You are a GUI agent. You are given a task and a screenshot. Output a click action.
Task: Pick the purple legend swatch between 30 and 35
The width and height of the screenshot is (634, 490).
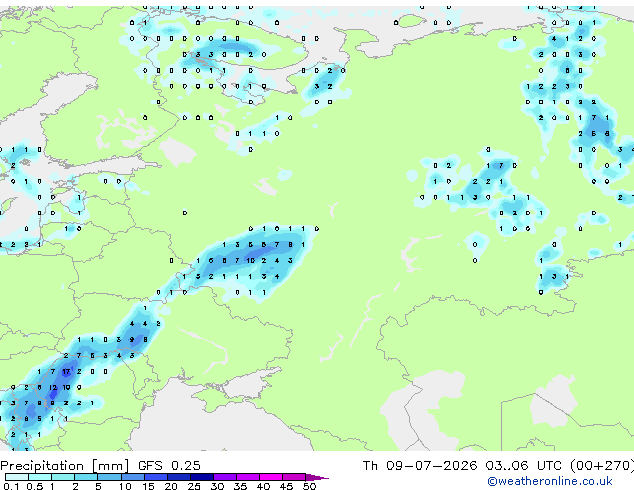[x=225, y=477]
